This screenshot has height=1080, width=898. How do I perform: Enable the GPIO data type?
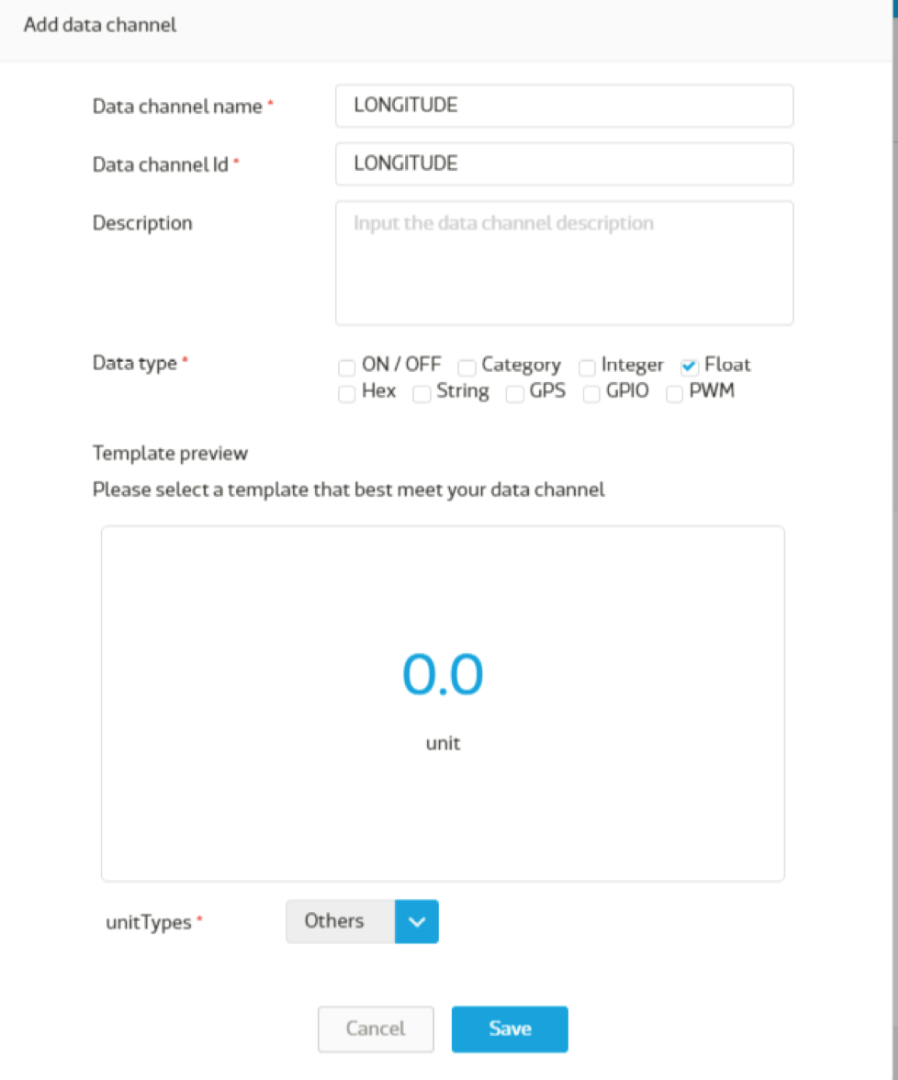coord(591,394)
